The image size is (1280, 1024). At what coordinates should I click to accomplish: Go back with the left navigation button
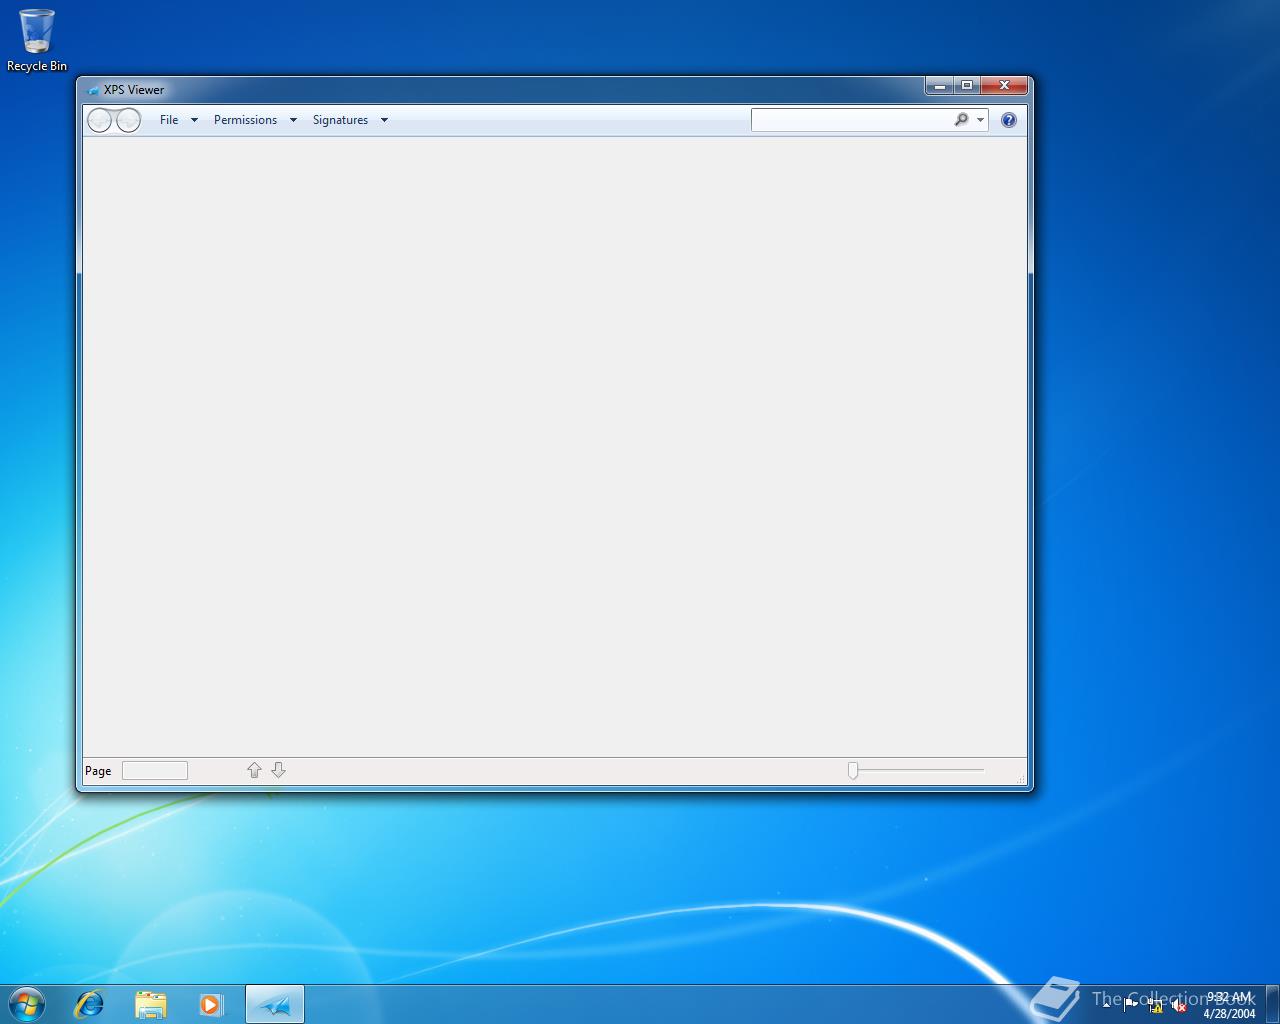[x=100, y=120]
